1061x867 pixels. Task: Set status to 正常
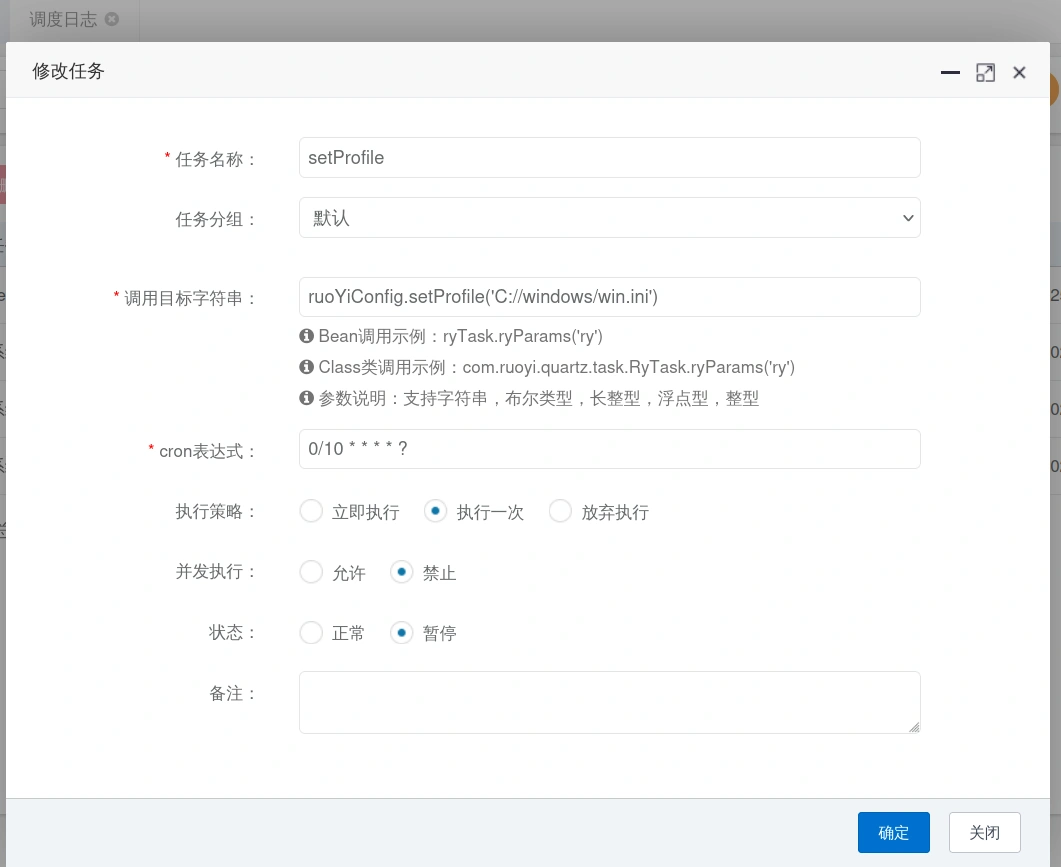(x=311, y=633)
